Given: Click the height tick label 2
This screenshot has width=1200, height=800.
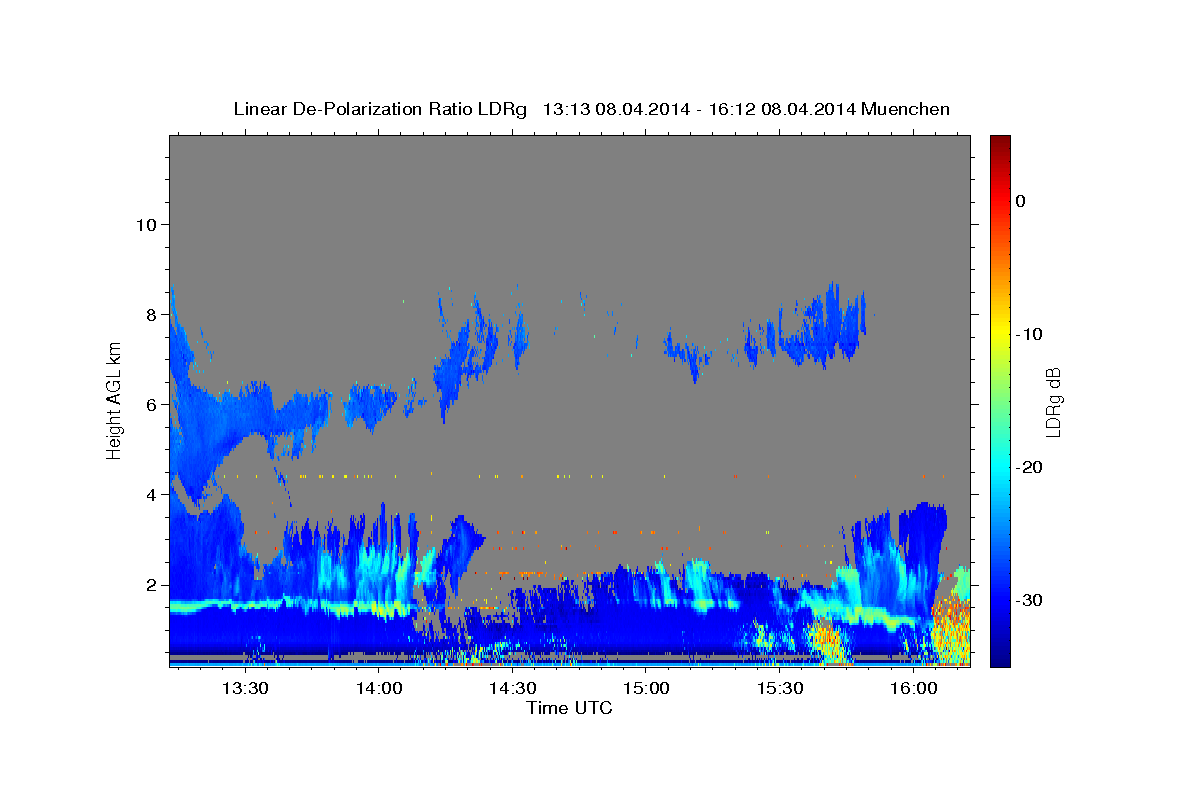Looking at the screenshot, I should [x=150, y=584].
